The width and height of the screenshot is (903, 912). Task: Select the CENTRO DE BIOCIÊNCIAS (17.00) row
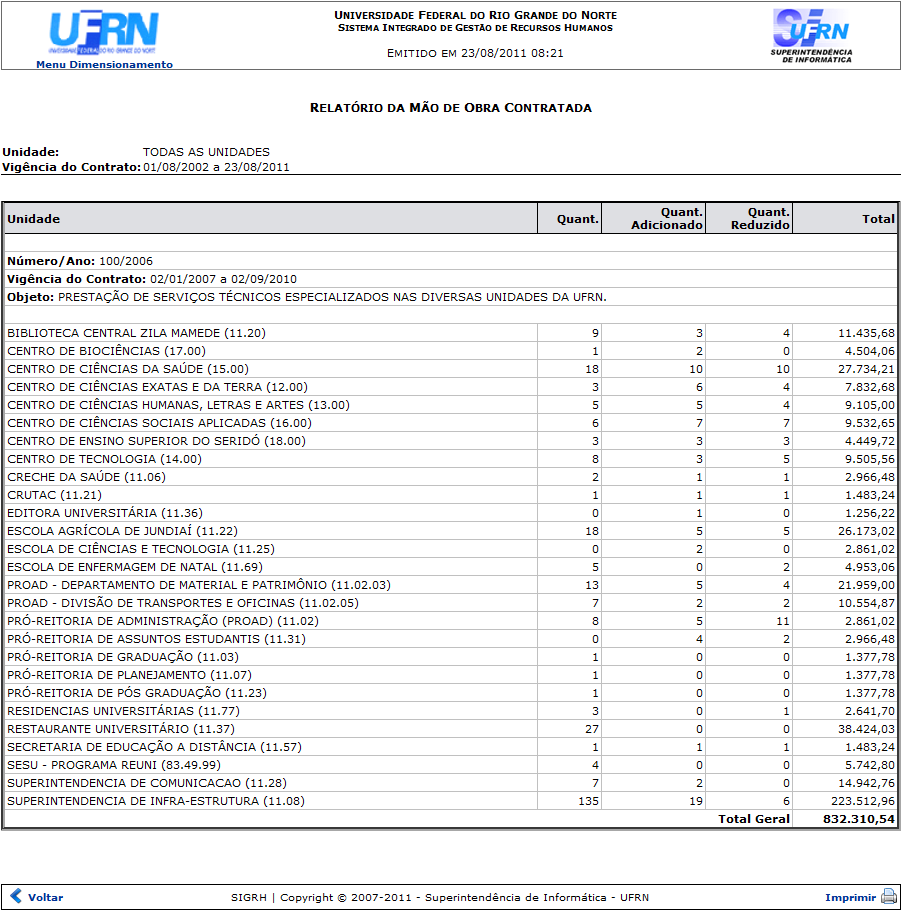click(451, 351)
